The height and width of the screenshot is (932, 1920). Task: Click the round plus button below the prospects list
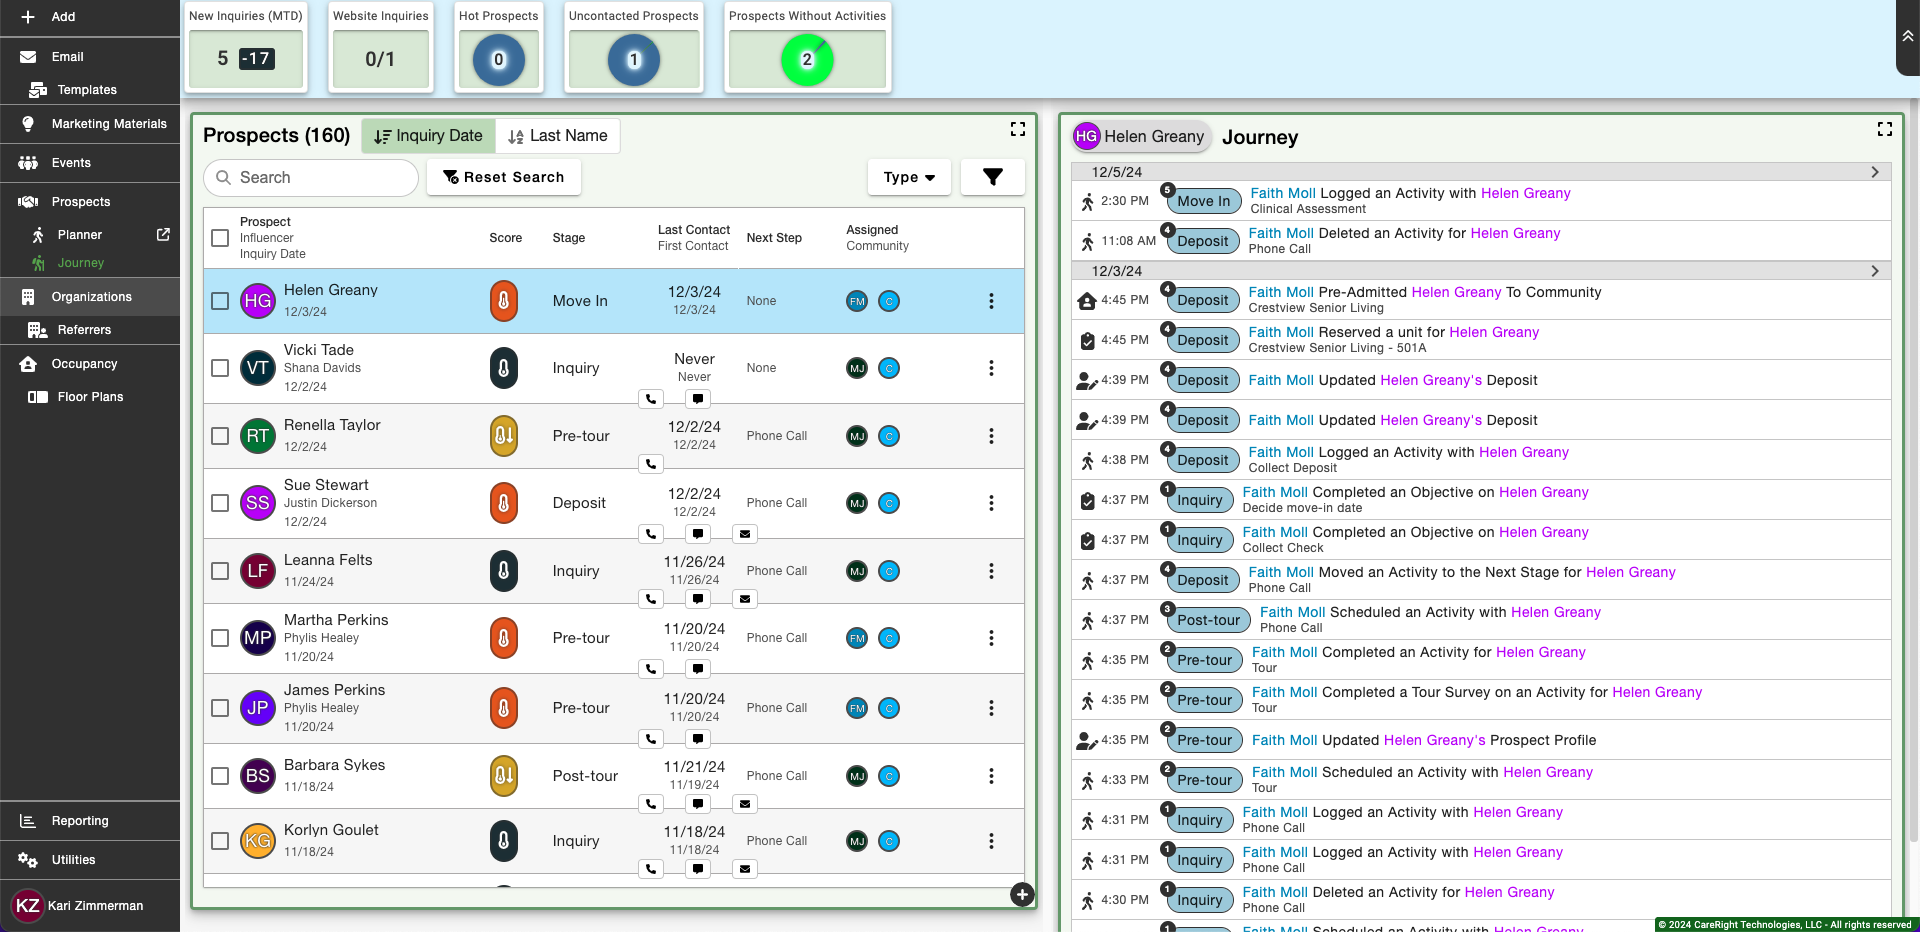click(x=1021, y=895)
